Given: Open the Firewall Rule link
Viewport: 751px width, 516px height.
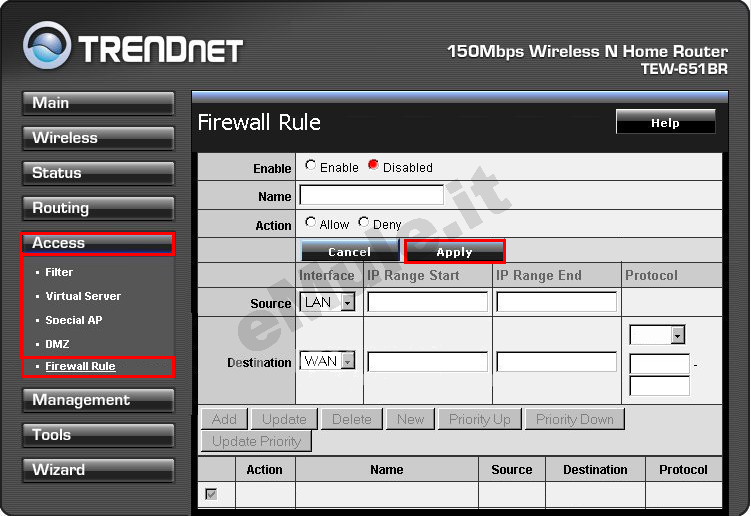Looking at the screenshot, I should pos(80,367).
